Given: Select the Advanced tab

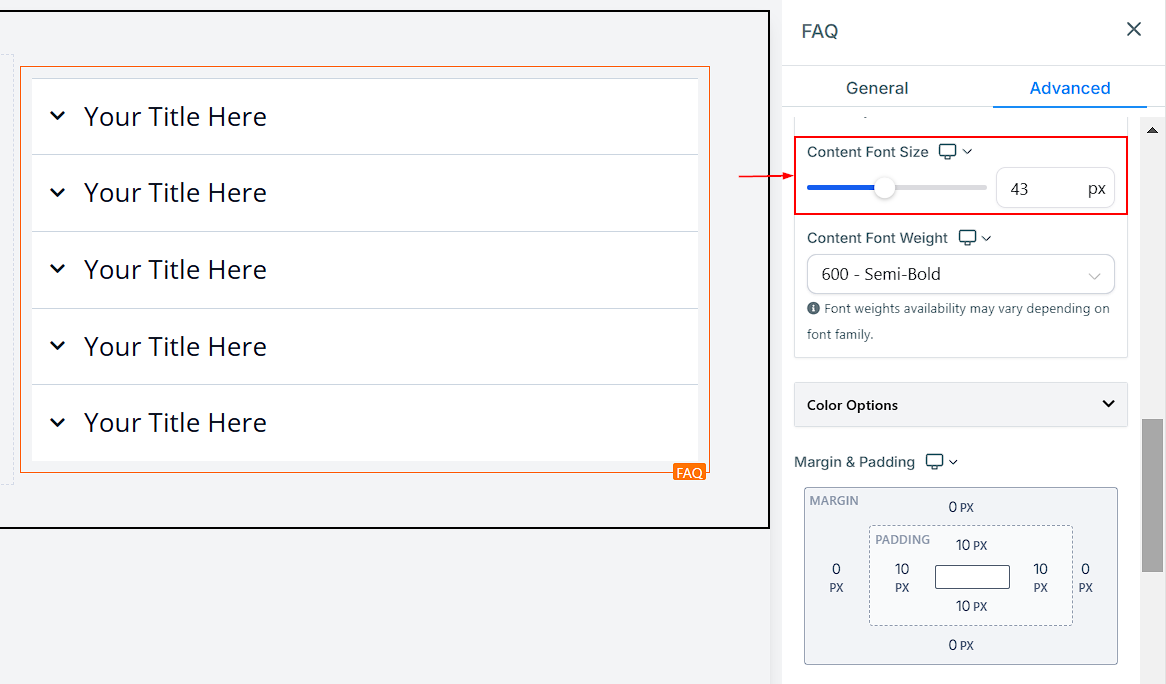Looking at the screenshot, I should click(x=1069, y=88).
